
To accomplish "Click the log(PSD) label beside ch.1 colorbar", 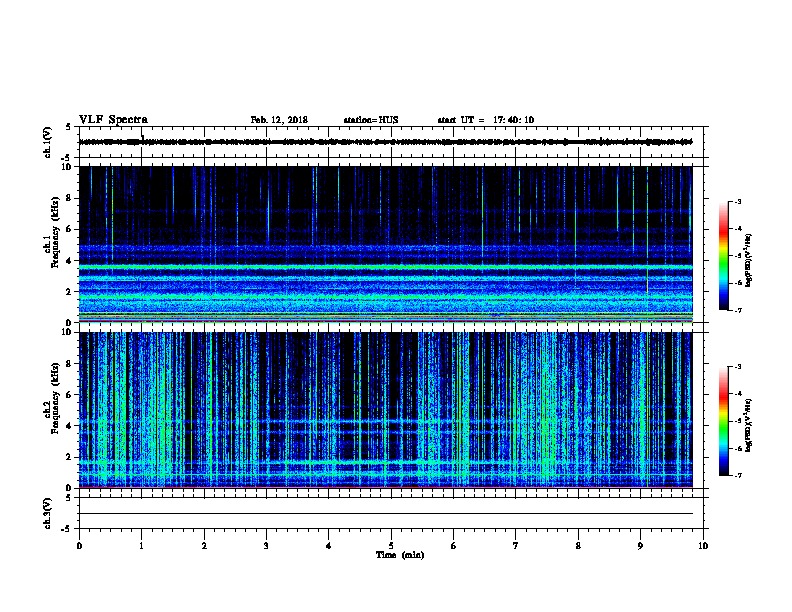I will (x=749, y=261).
